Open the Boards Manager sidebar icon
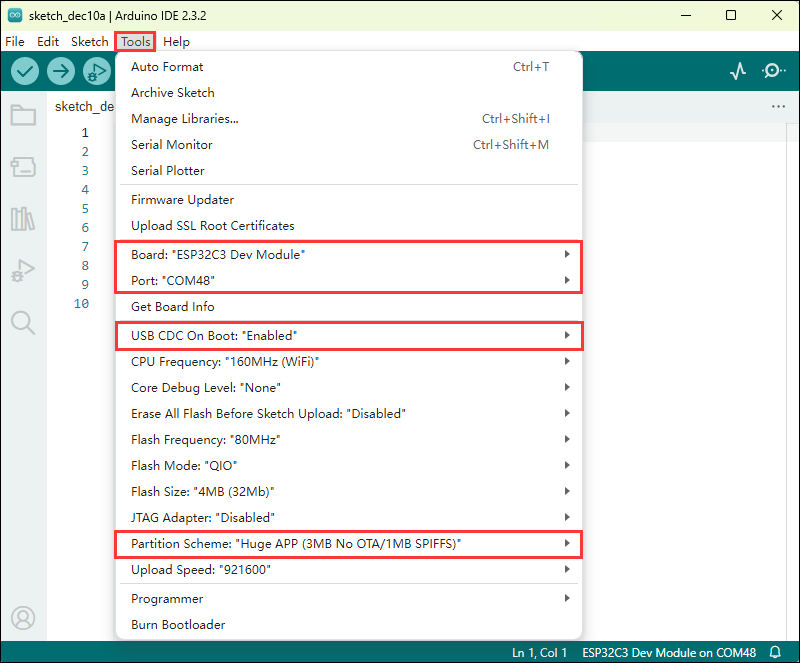The image size is (800, 663). click(23, 167)
